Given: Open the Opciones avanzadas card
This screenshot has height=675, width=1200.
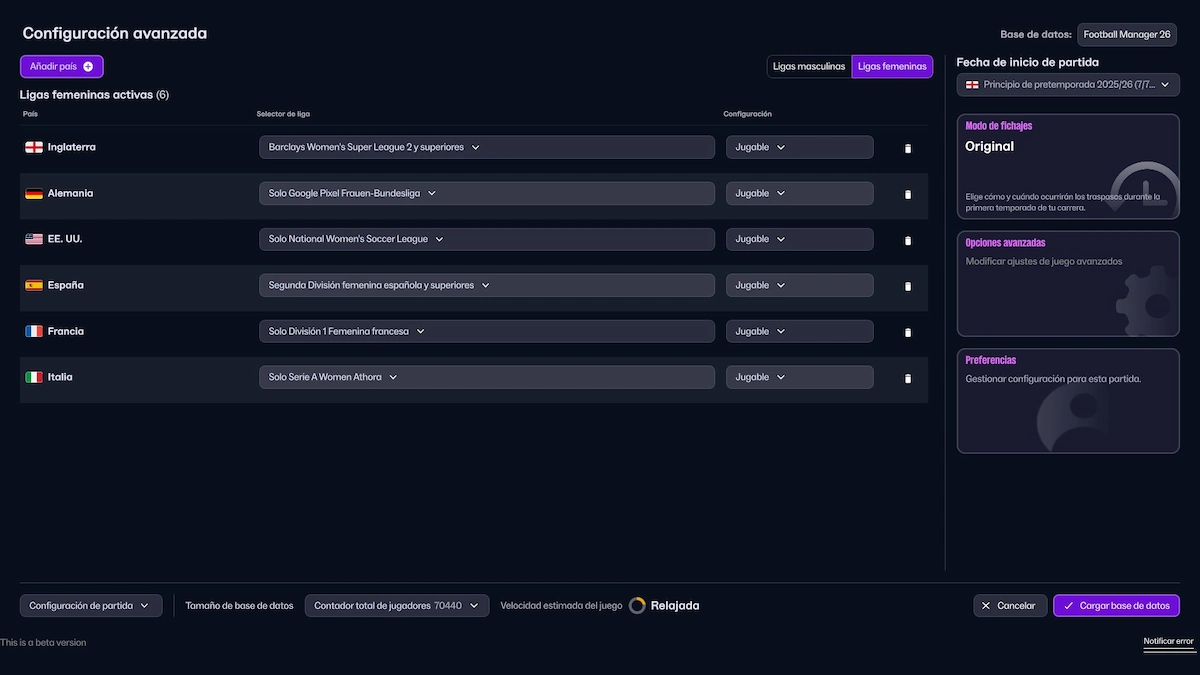Looking at the screenshot, I should pyautogui.click(x=1068, y=284).
